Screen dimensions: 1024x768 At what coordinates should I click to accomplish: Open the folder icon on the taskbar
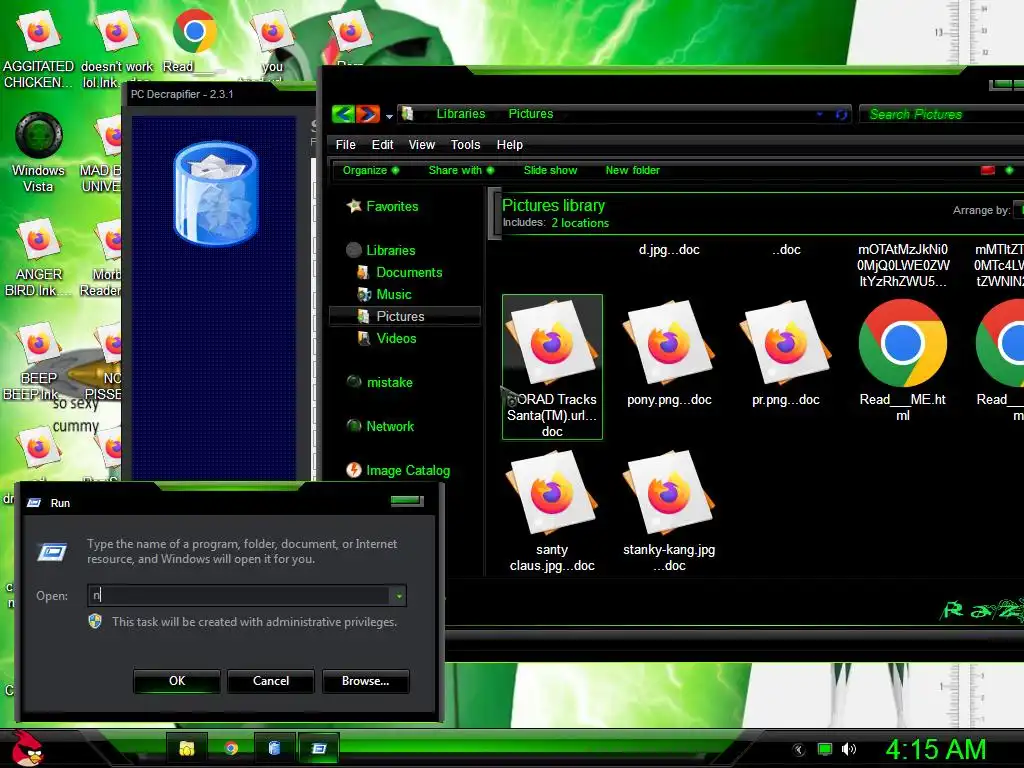(x=187, y=748)
